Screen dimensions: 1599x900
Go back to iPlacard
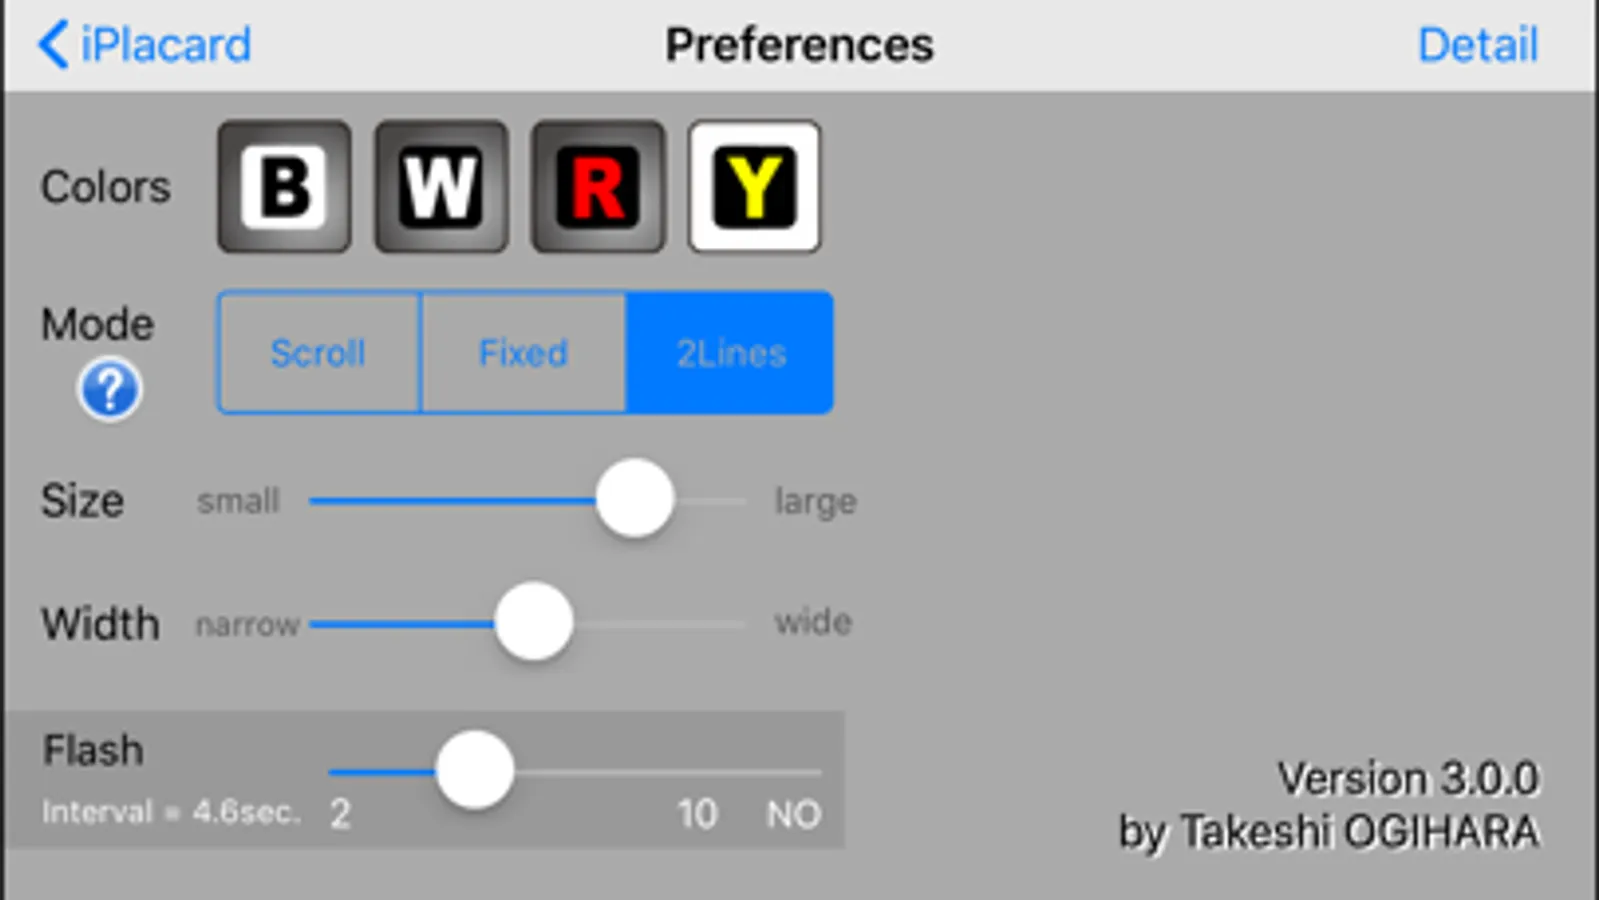165,45
